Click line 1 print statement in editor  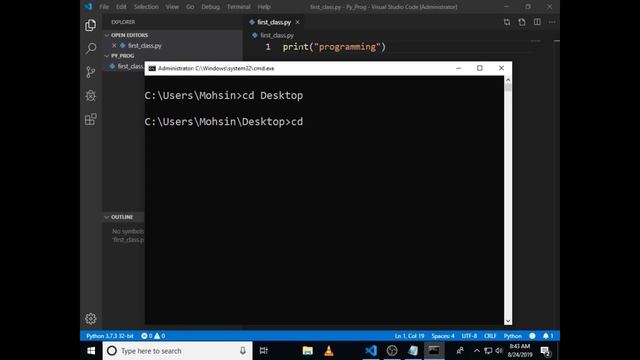pos(334,47)
